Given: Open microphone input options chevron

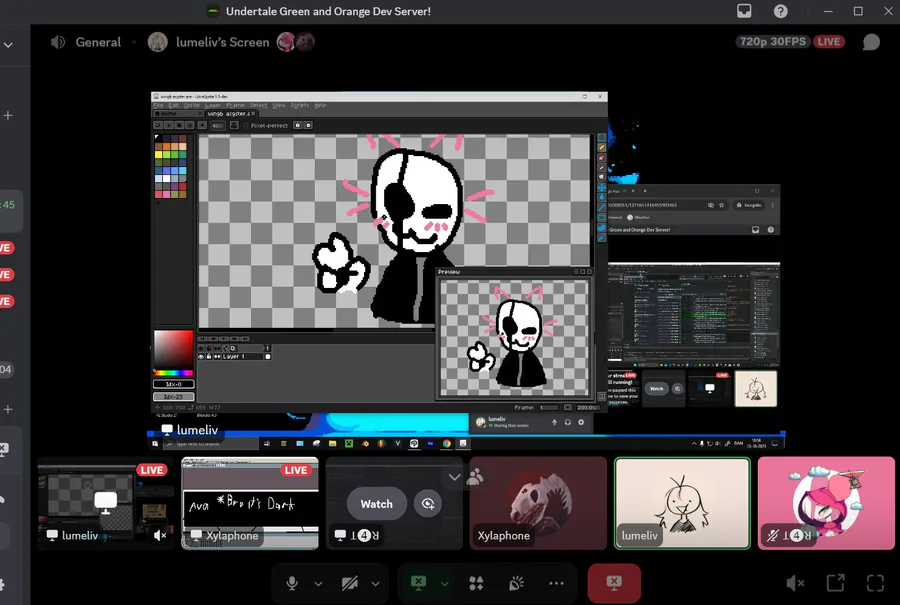Looking at the screenshot, I should 318,584.
